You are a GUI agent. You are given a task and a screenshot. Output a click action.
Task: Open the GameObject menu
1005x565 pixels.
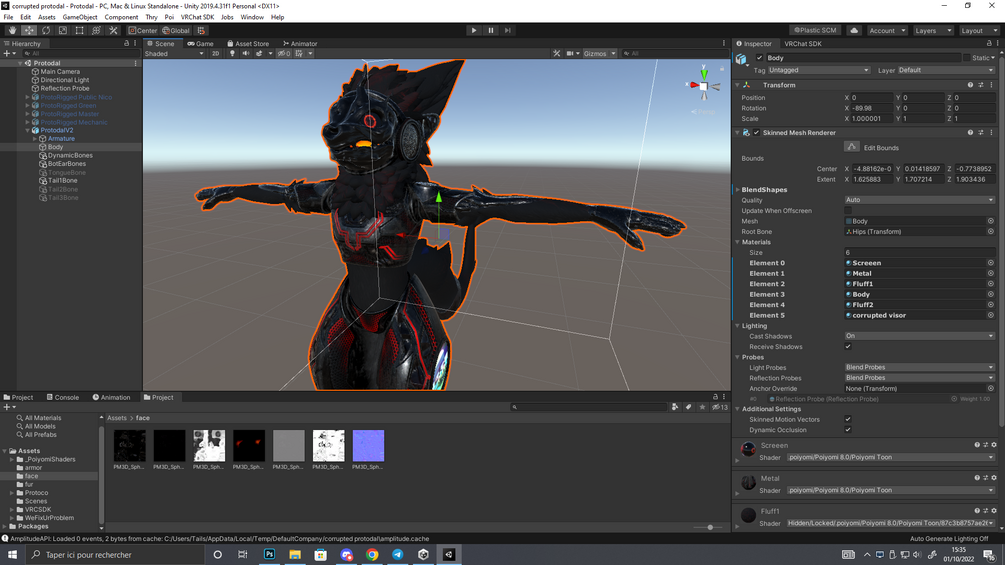tap(80, 17)
